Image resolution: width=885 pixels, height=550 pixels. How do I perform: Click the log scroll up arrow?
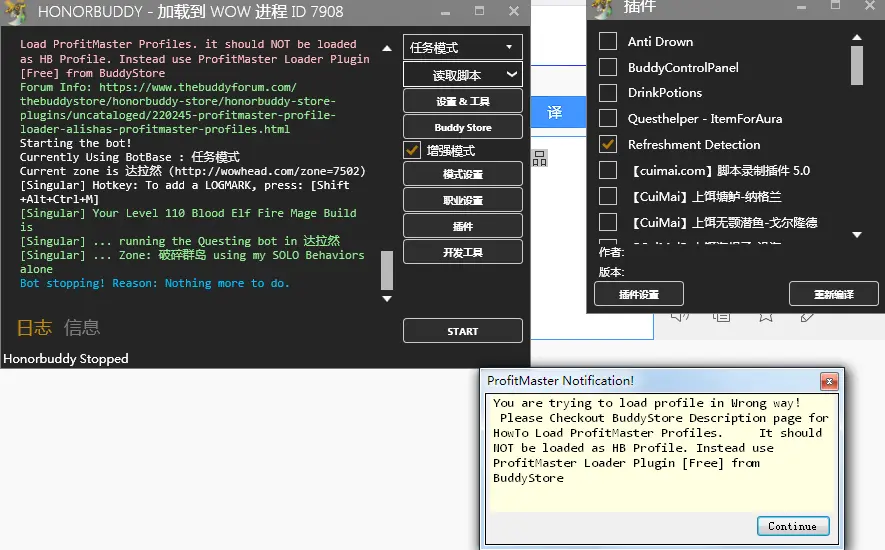387,49
